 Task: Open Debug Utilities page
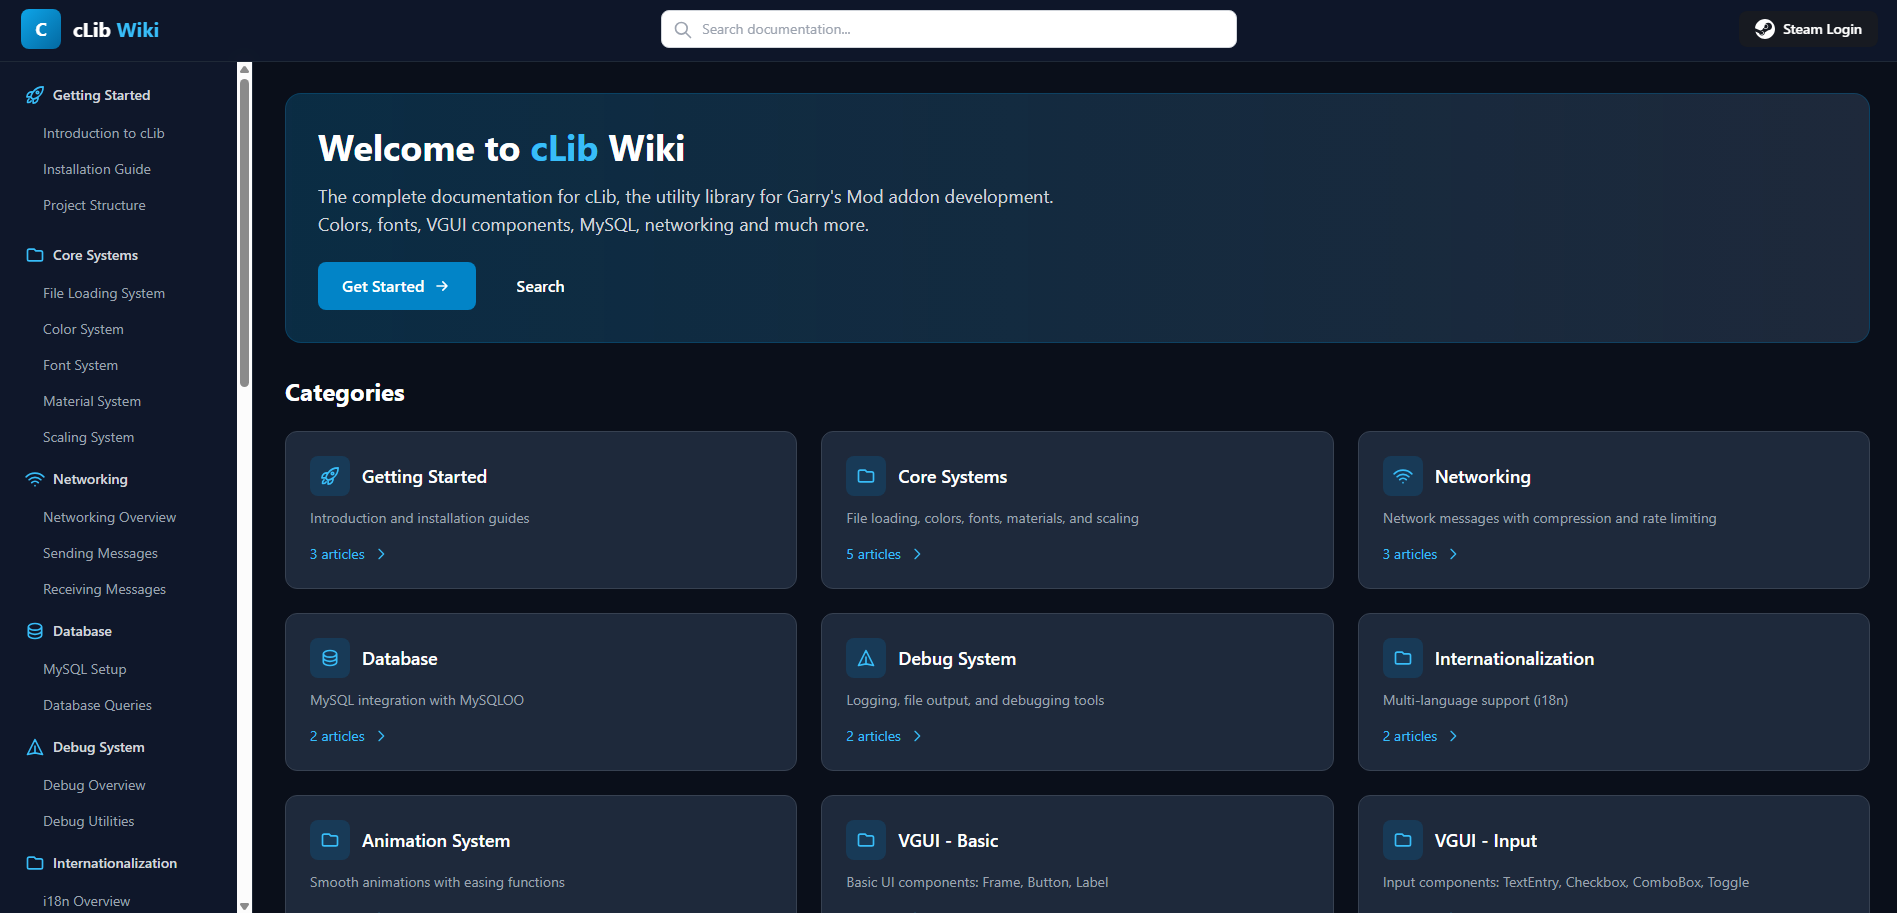[88, 821]
